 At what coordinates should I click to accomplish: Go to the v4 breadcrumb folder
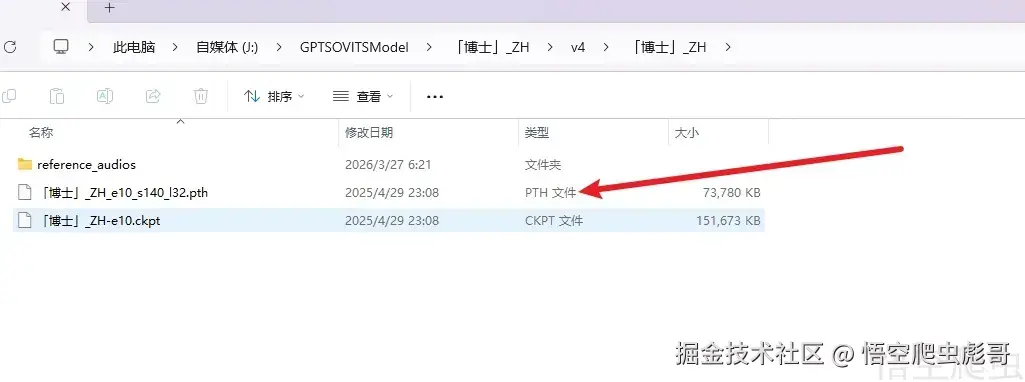578,47
